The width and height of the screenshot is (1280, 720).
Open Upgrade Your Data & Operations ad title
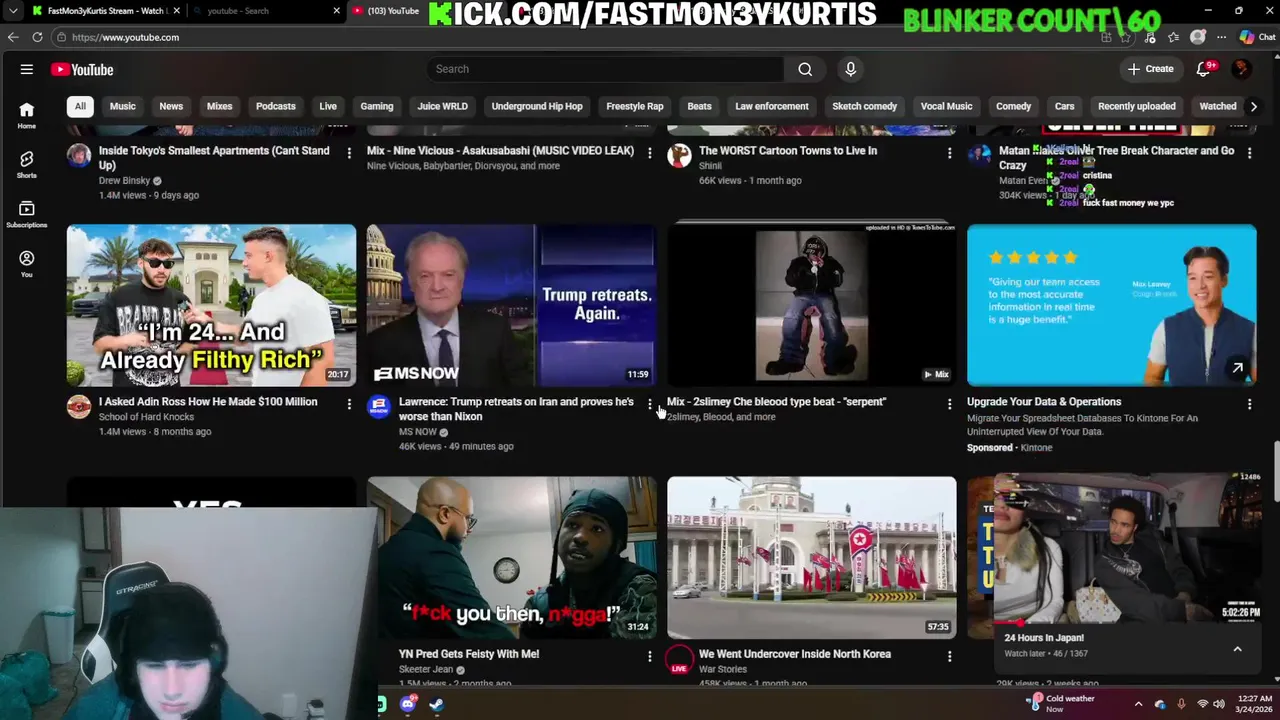coord(1044,402)
